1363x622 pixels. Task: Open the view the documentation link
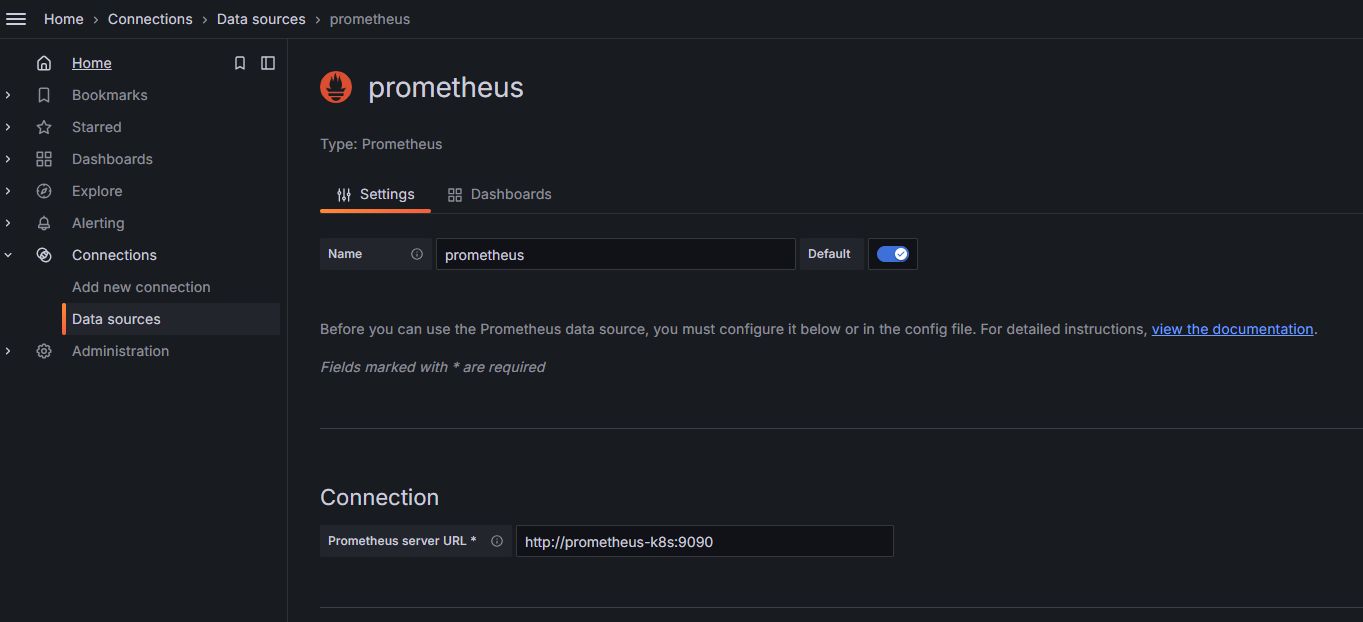[1232, 329]
